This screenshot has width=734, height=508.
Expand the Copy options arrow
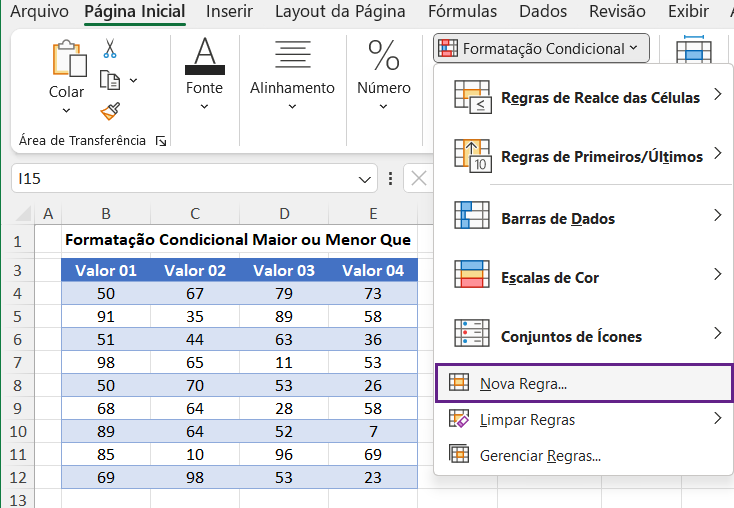pos(133,81)
